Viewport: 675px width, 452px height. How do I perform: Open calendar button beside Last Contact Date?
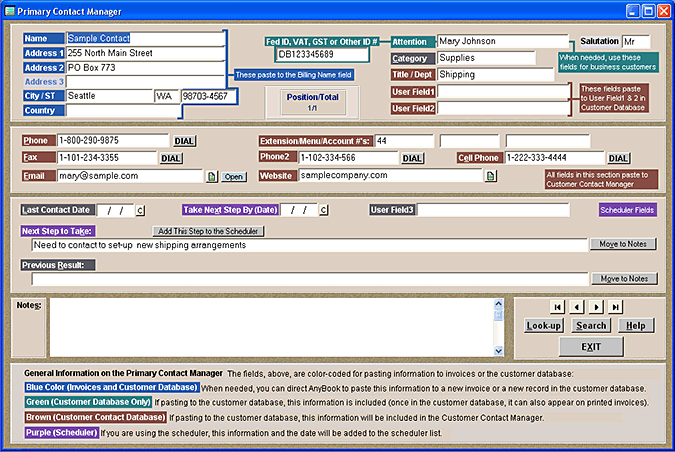(x=140, y=210)
